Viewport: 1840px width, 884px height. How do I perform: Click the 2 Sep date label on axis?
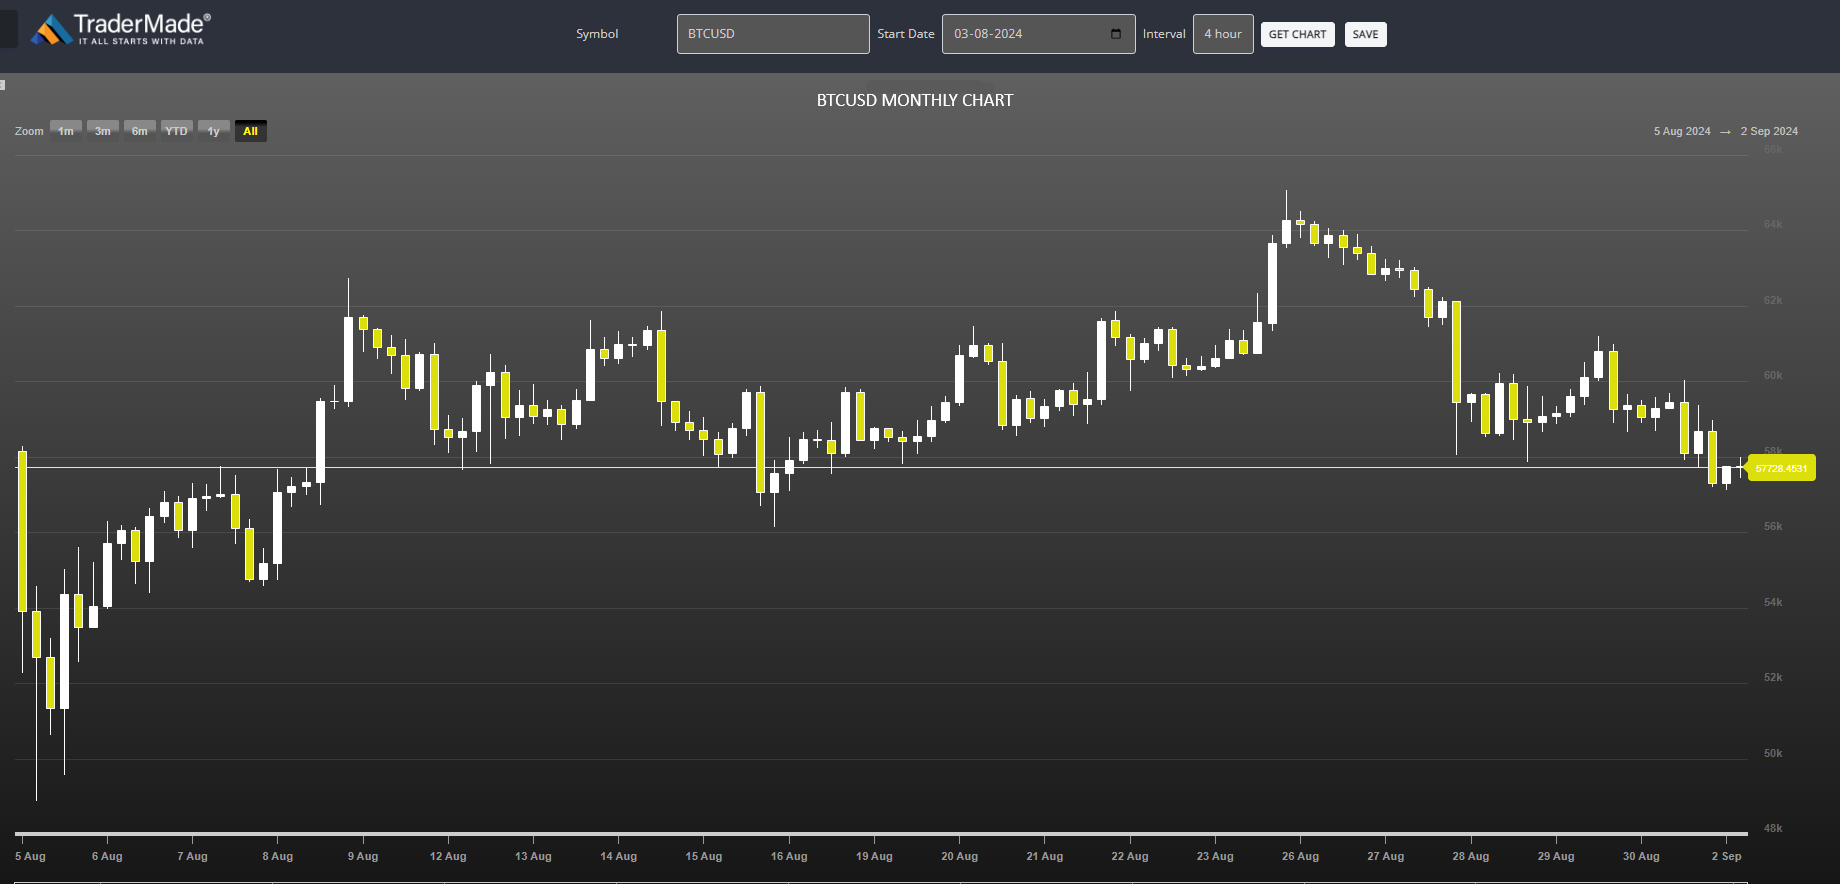(x=1726, y=856)
